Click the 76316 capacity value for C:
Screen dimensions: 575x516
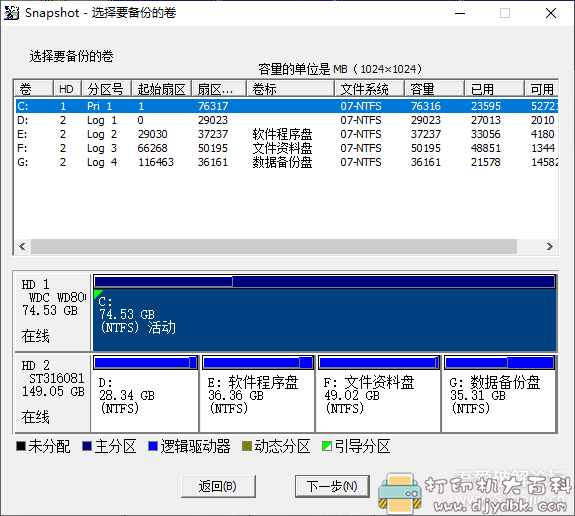[x=425, y=106]
